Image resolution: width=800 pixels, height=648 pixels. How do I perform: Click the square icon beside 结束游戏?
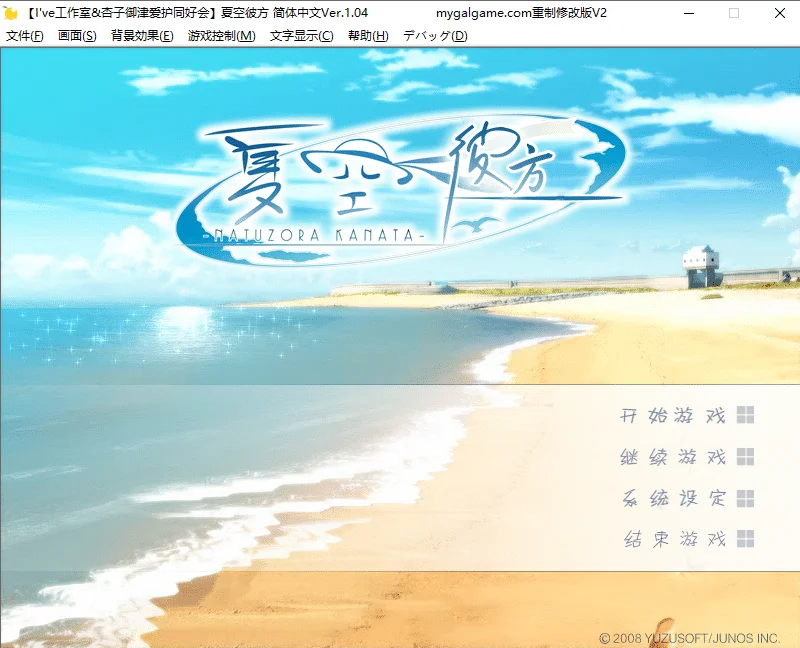click(745, 539)
